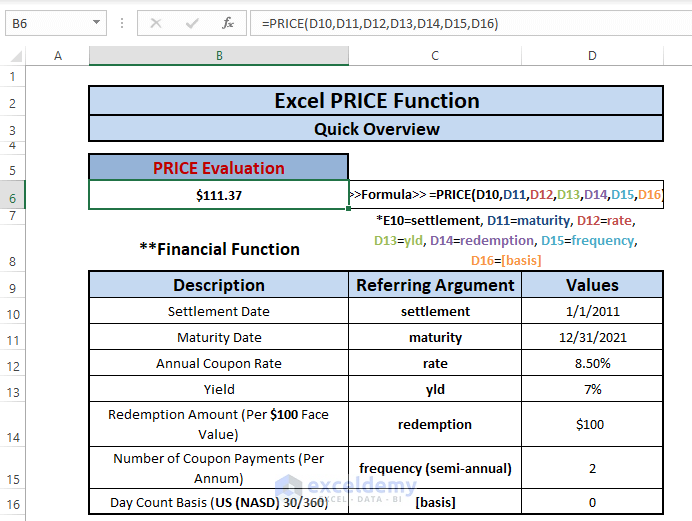
Task: Select the 8.50% value cell
Action: tap(592, 363)
